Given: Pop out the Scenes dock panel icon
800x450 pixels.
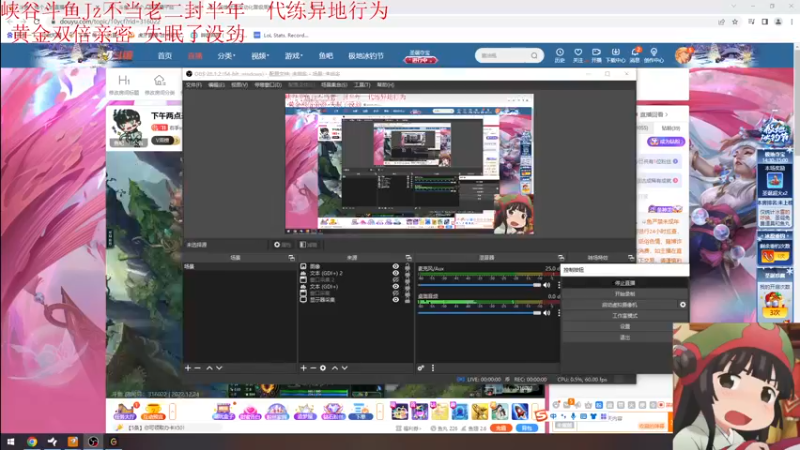Looking at the screenshot, I should (x=291, y=258).
